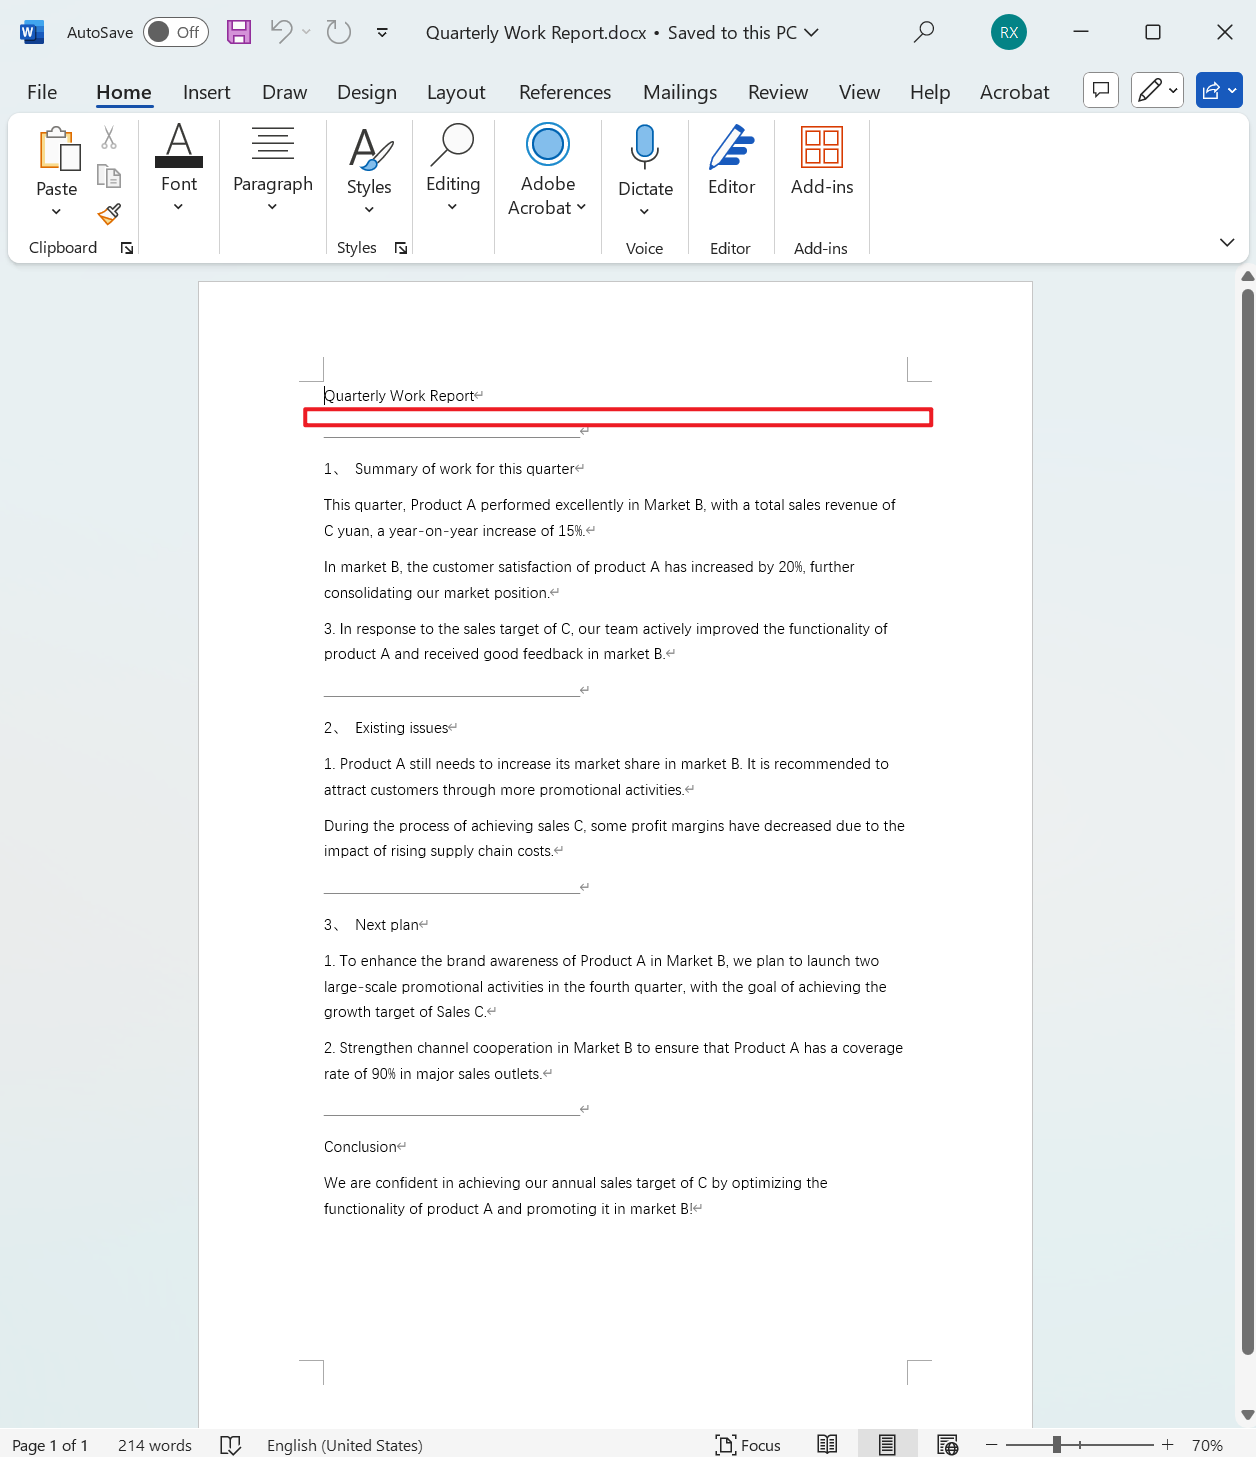Click the Quarterly Work Report title line
Screen dimensions: 1256x1457
point(399,396)
